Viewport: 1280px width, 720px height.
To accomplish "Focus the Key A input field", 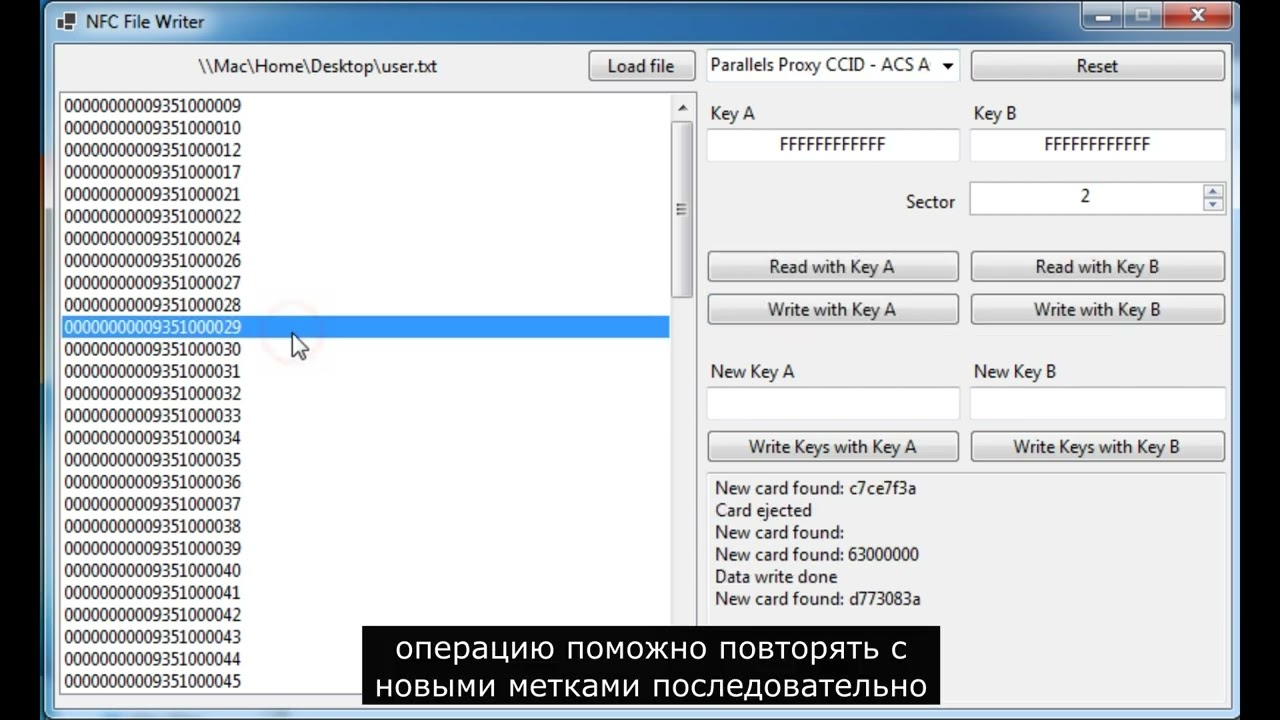I will click(x=832, y=144).
